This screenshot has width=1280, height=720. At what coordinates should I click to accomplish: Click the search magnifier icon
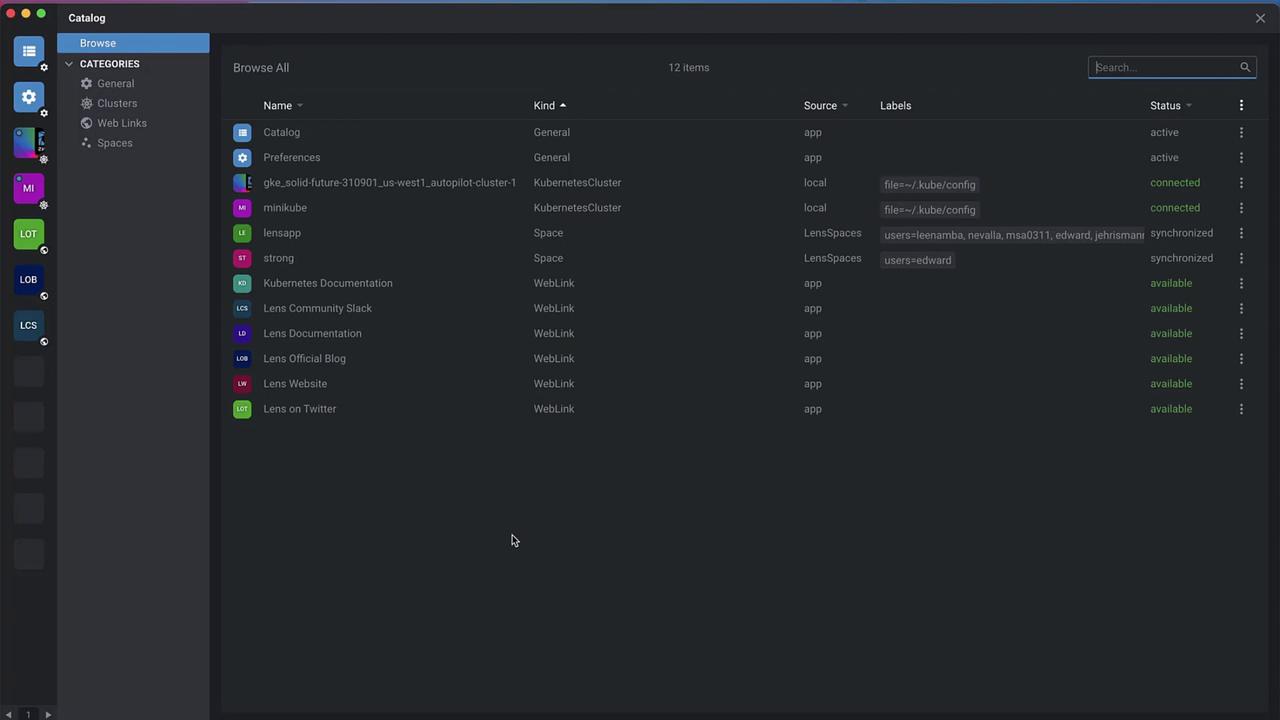click(1245, 67)
